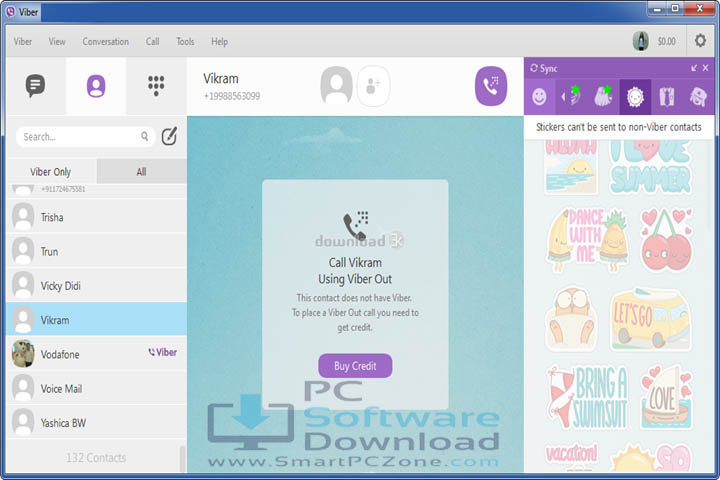Choose the Vacation sticker
The height and width of the screenshot is (480, 720).
(571, 456)
